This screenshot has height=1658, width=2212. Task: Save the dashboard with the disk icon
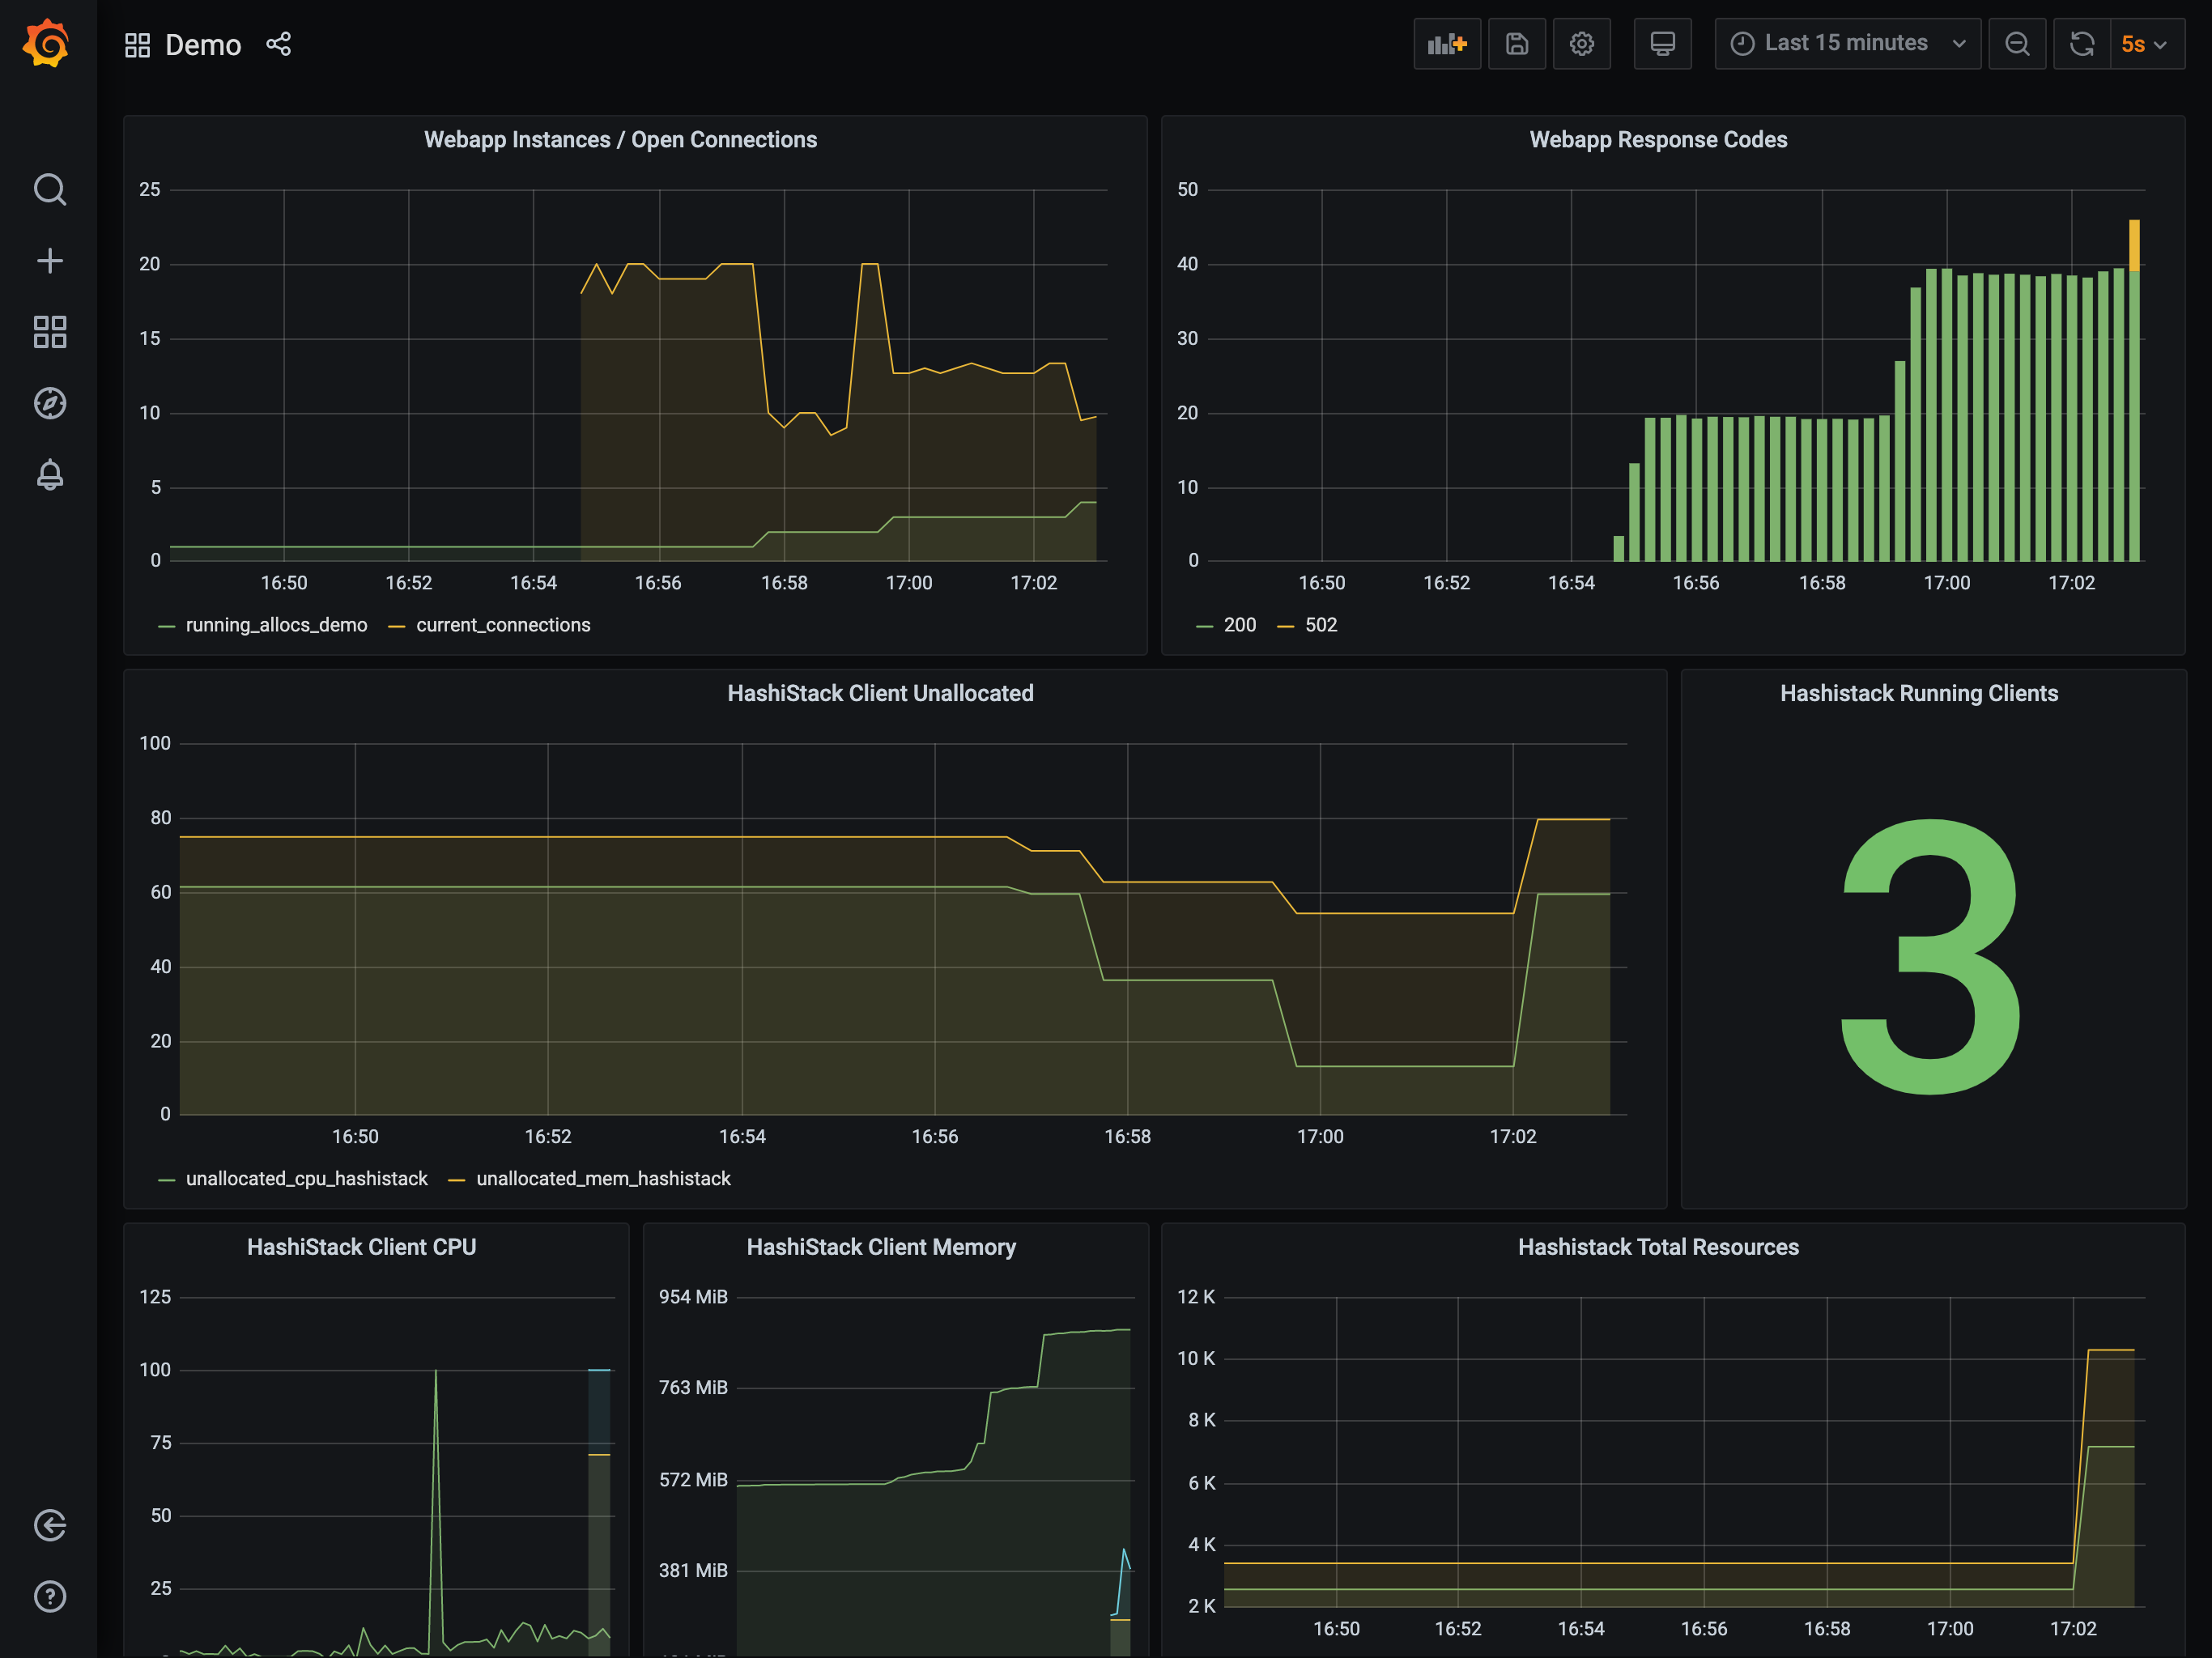pos(1517,44)
